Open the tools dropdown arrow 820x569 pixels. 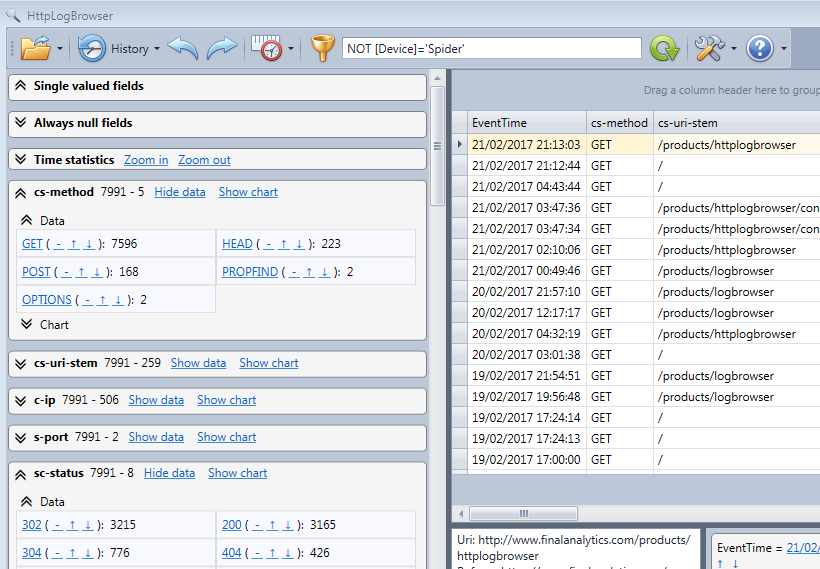click(734, 49)
